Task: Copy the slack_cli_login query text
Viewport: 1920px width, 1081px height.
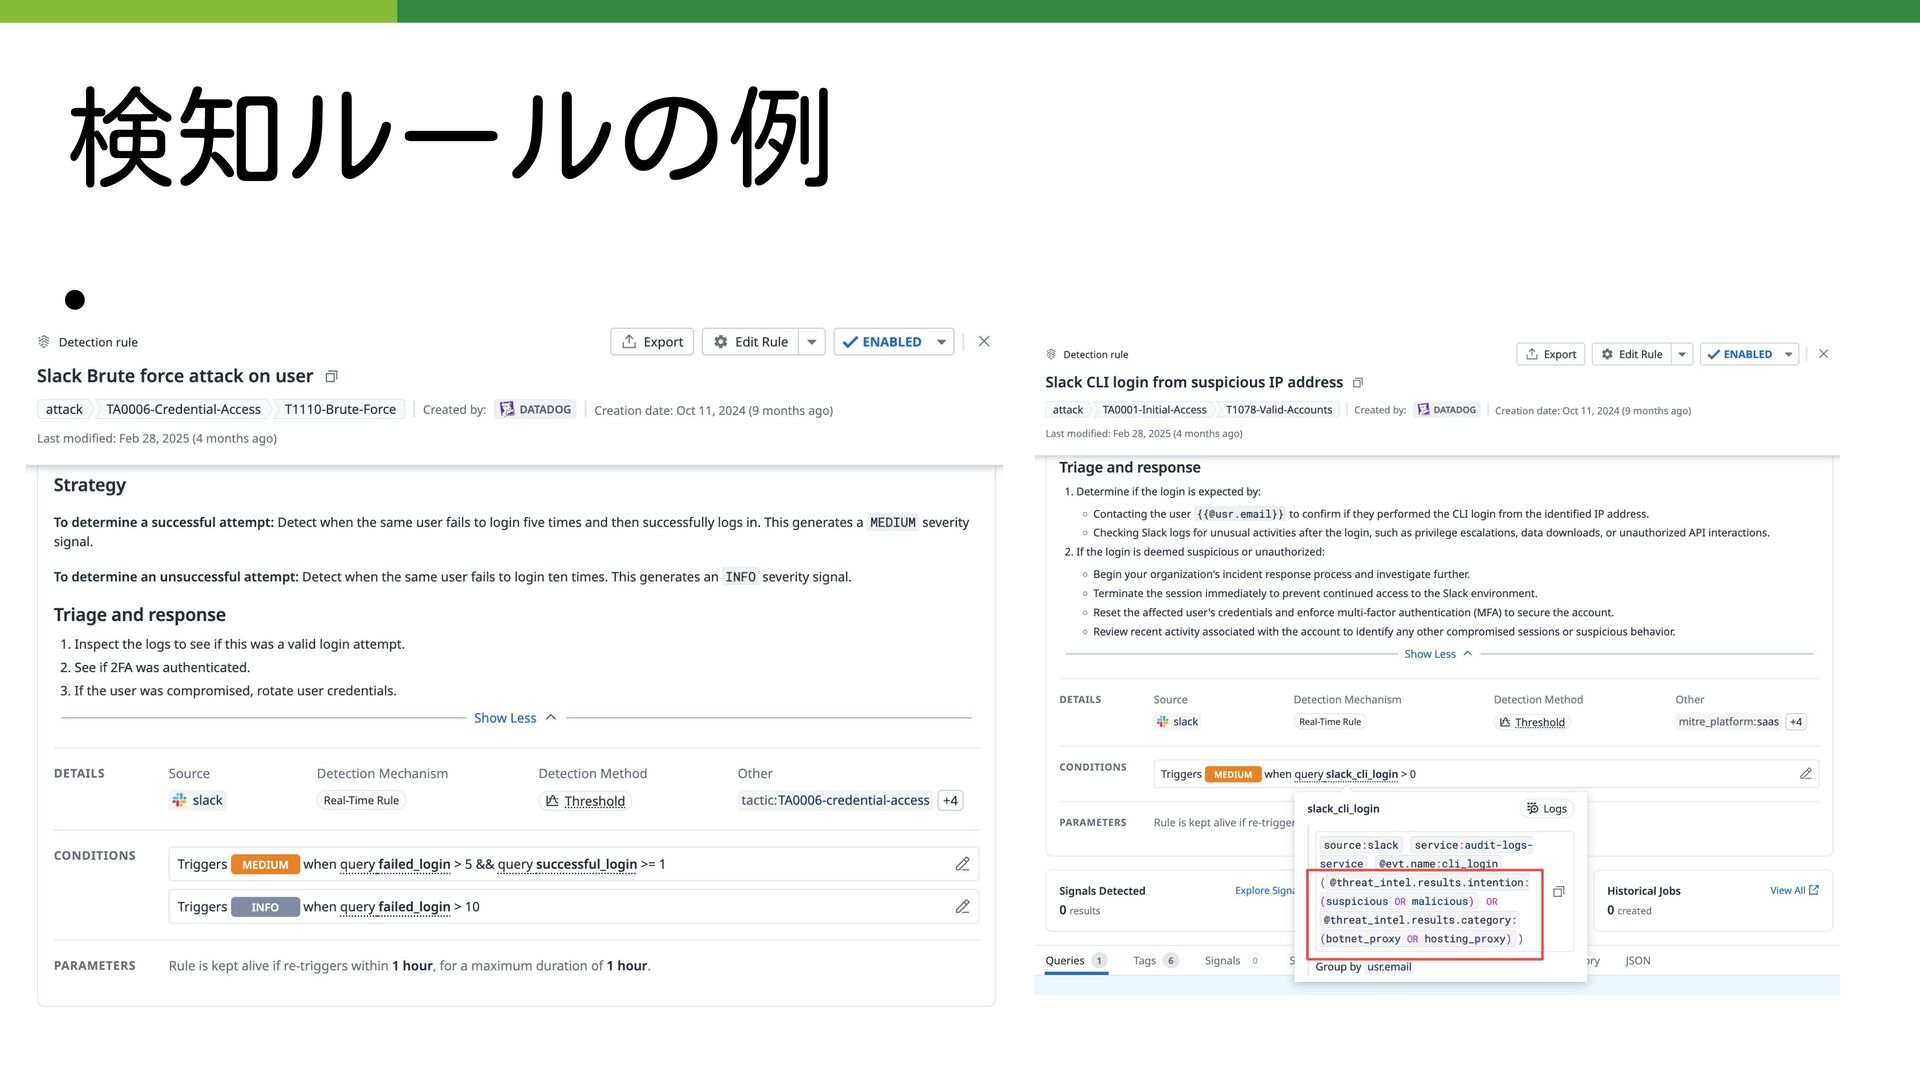Action: pos(1558,892)
